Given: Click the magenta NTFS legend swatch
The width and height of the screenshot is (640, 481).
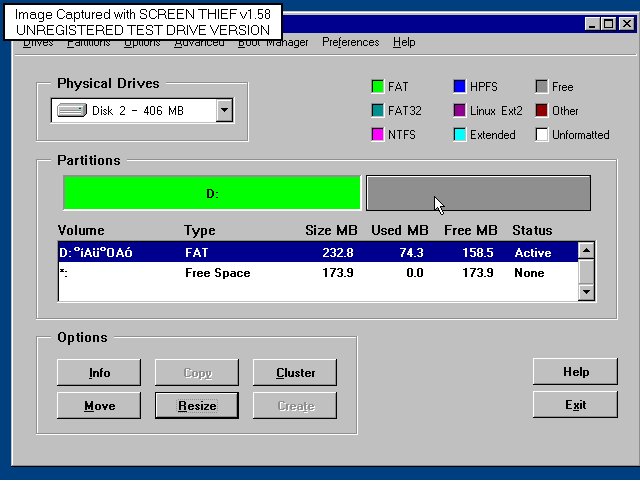Looking at the screenshot, I should pyautogui.click(x=377, y=135).
